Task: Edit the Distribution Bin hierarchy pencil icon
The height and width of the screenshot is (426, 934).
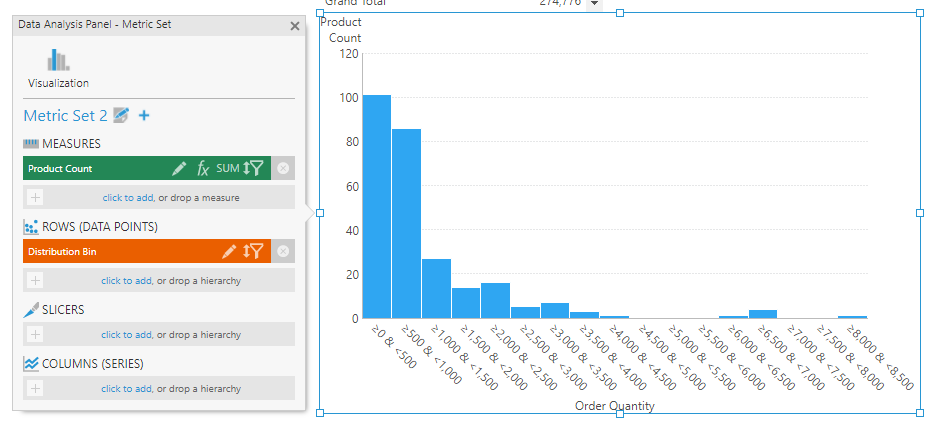Action: point(229,251)
